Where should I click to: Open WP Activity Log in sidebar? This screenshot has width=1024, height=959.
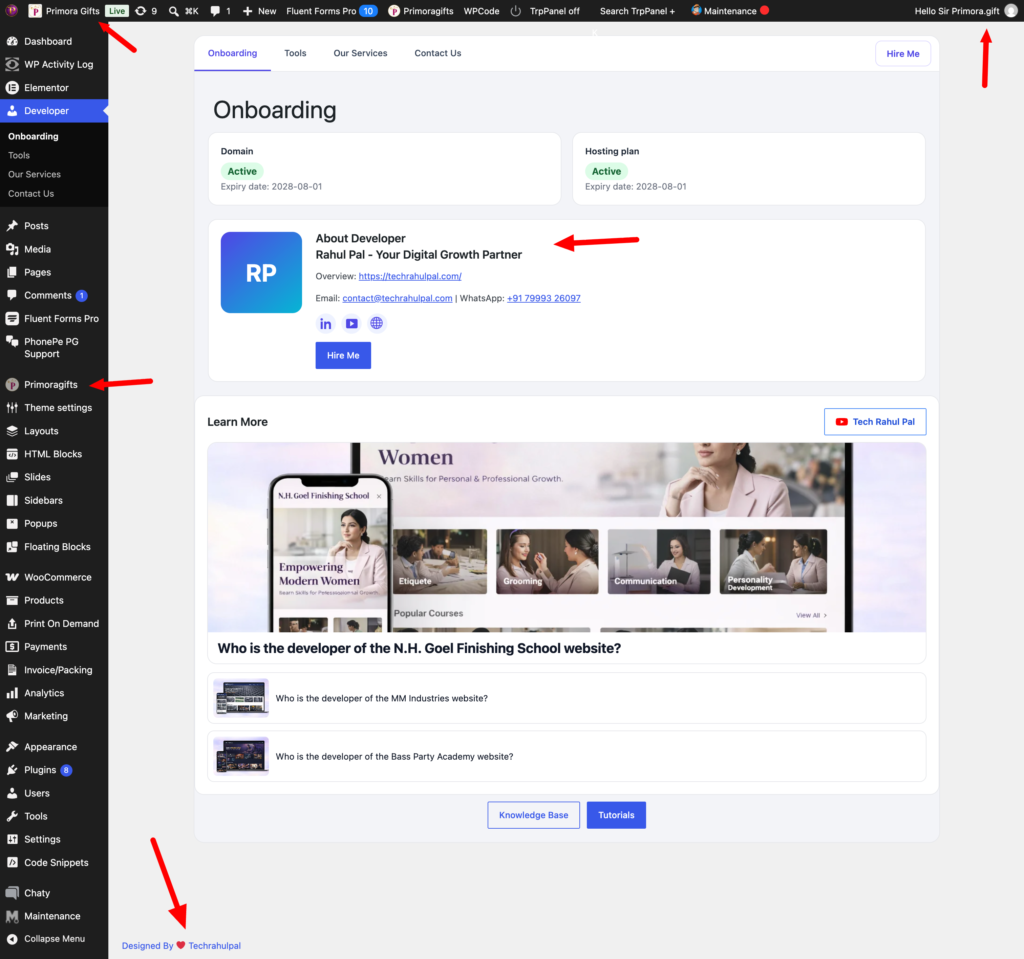click(x=54, y=64)
